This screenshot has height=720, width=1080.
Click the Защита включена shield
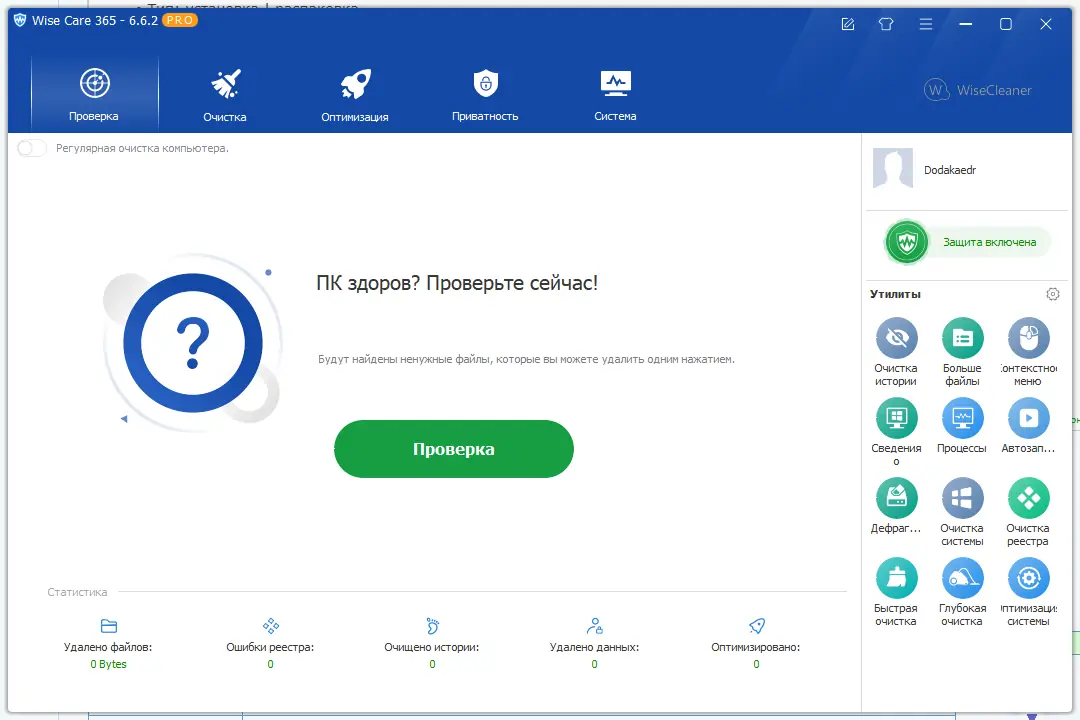(x=906, y=242)
